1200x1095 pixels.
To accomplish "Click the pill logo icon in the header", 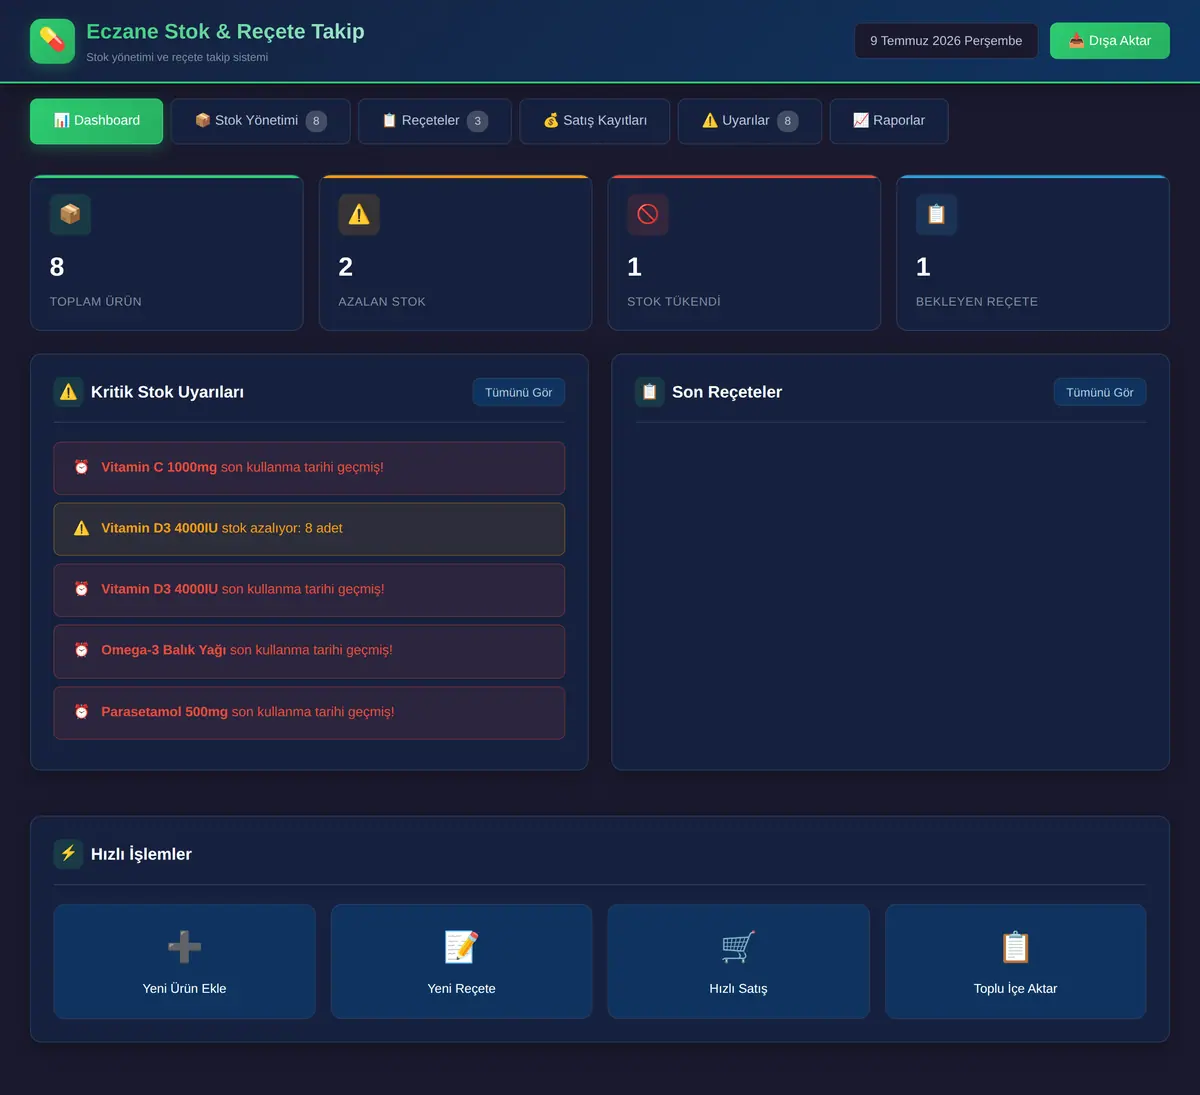I will 52,41.
